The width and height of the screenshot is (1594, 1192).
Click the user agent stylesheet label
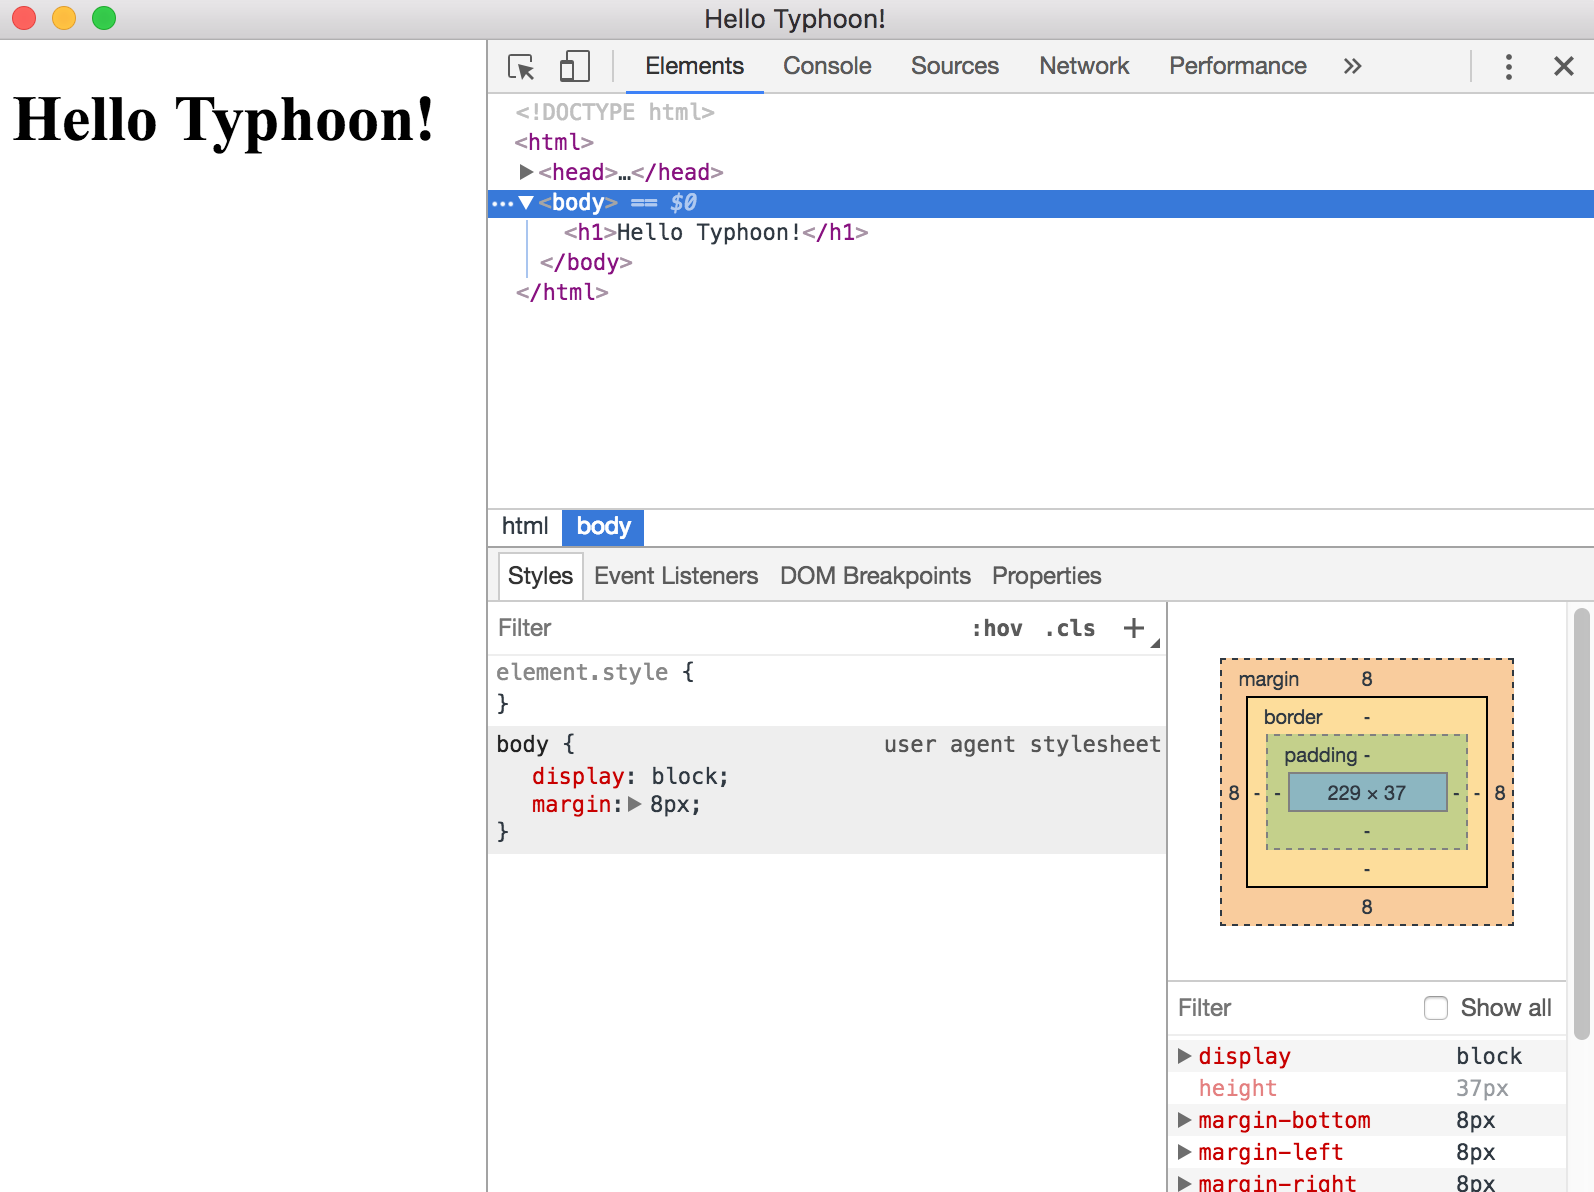click(x=1022, y=744)
